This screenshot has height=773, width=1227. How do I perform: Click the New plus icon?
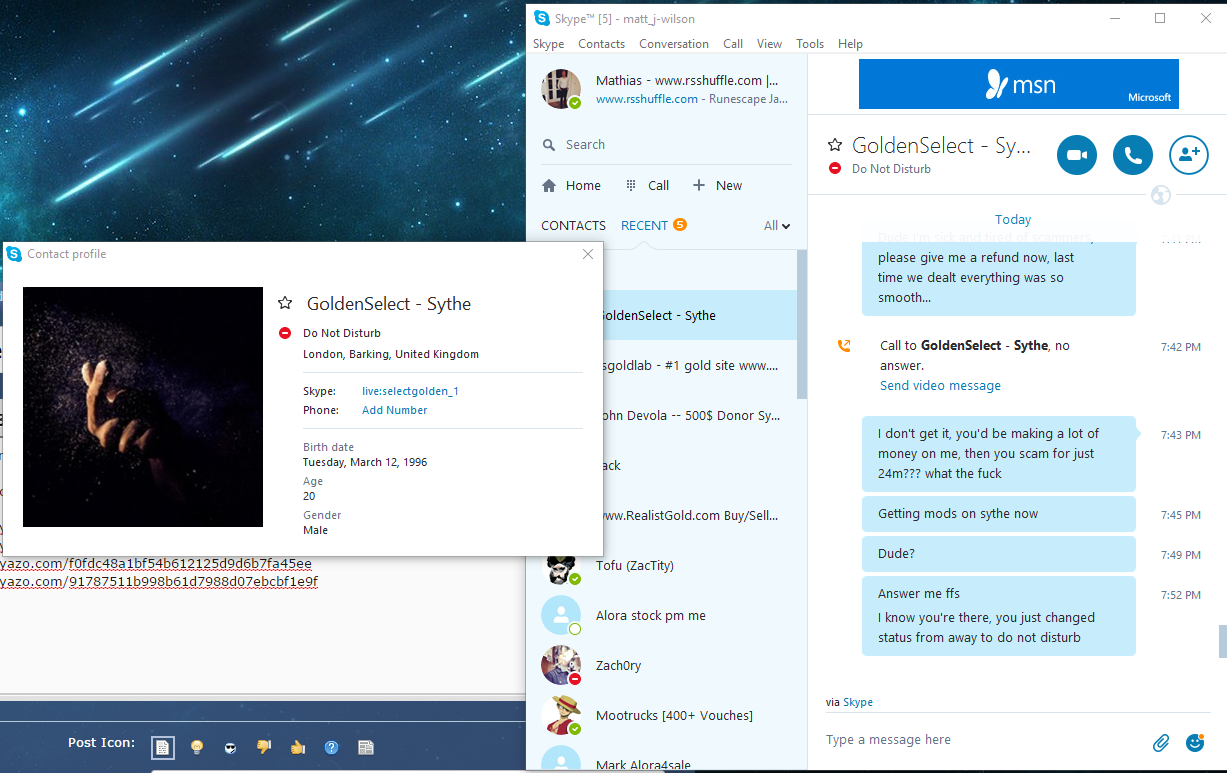699,185
